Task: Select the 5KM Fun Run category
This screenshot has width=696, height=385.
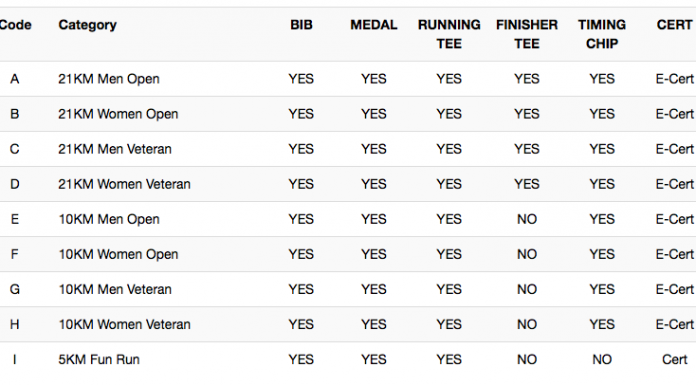Action: click(x=99, y=360)
